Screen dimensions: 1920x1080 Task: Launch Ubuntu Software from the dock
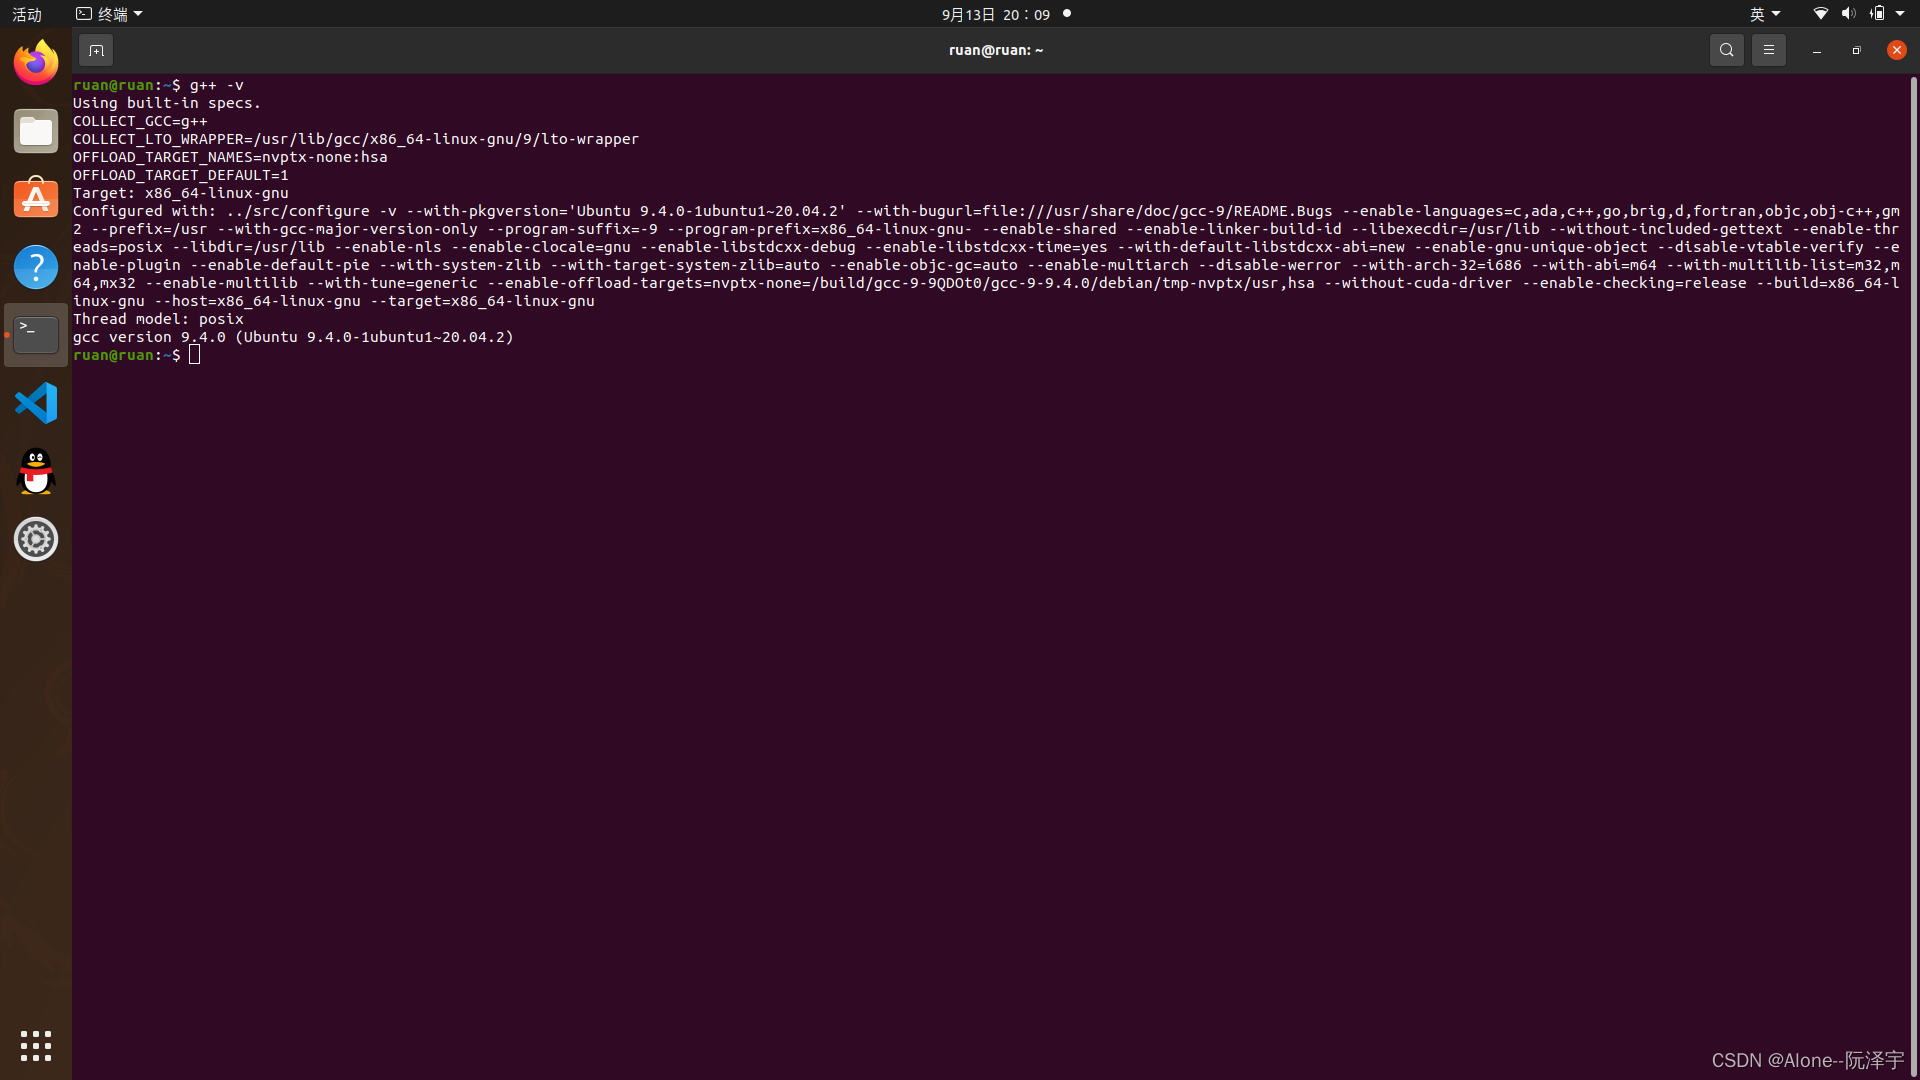(36, 198)
